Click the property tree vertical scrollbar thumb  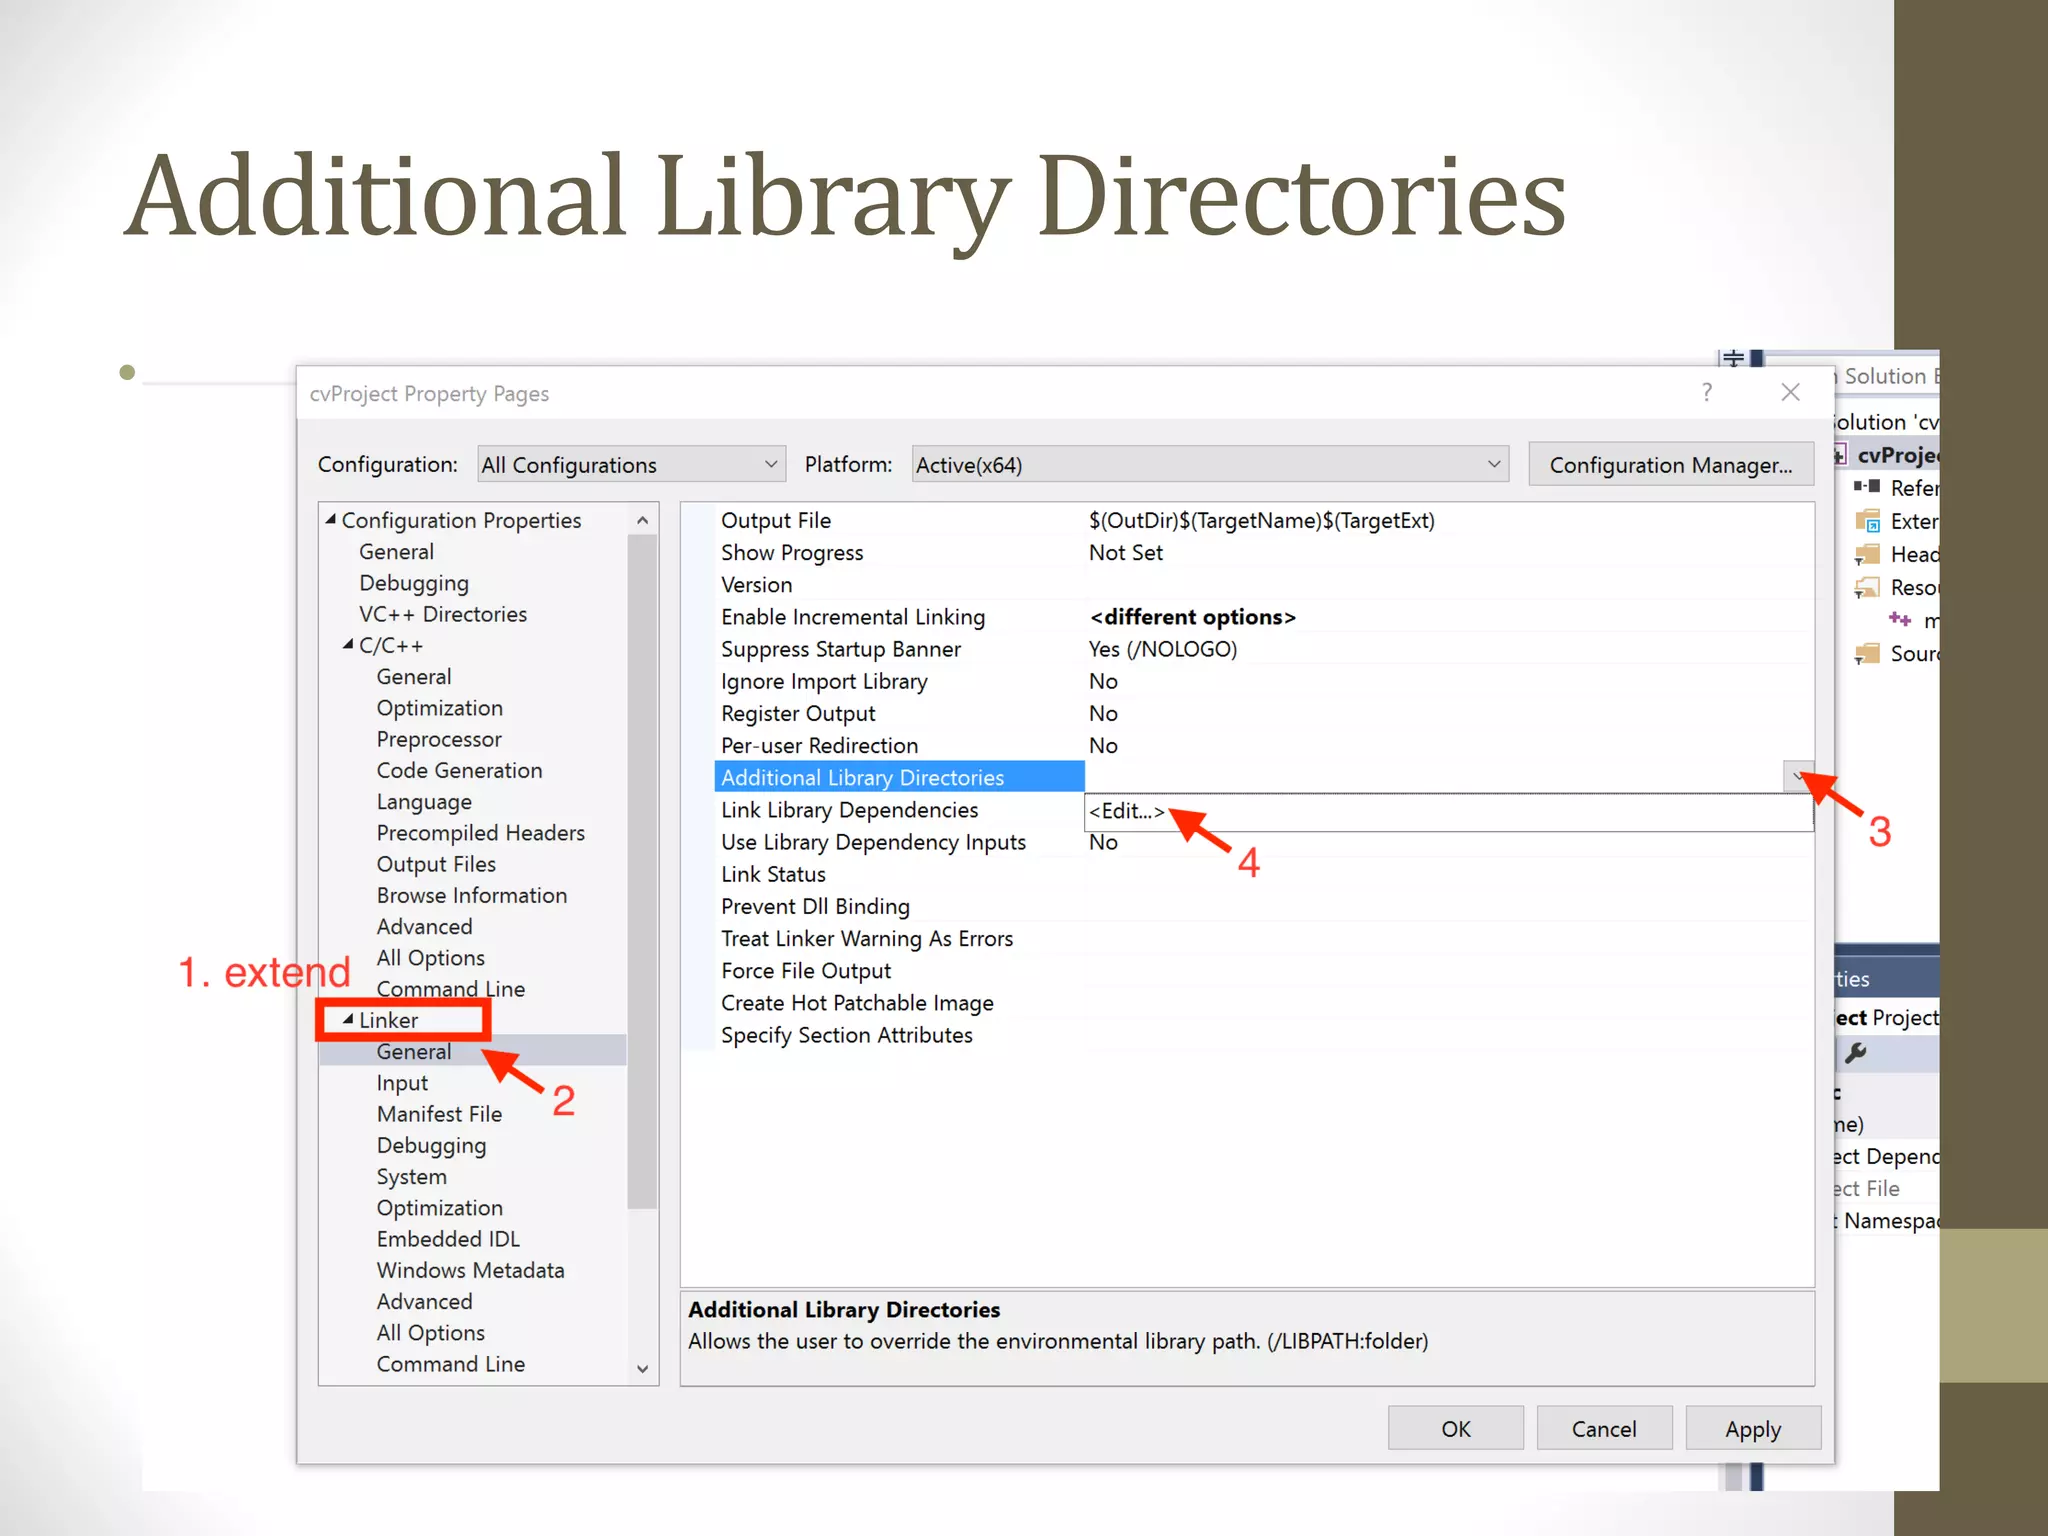642,870
